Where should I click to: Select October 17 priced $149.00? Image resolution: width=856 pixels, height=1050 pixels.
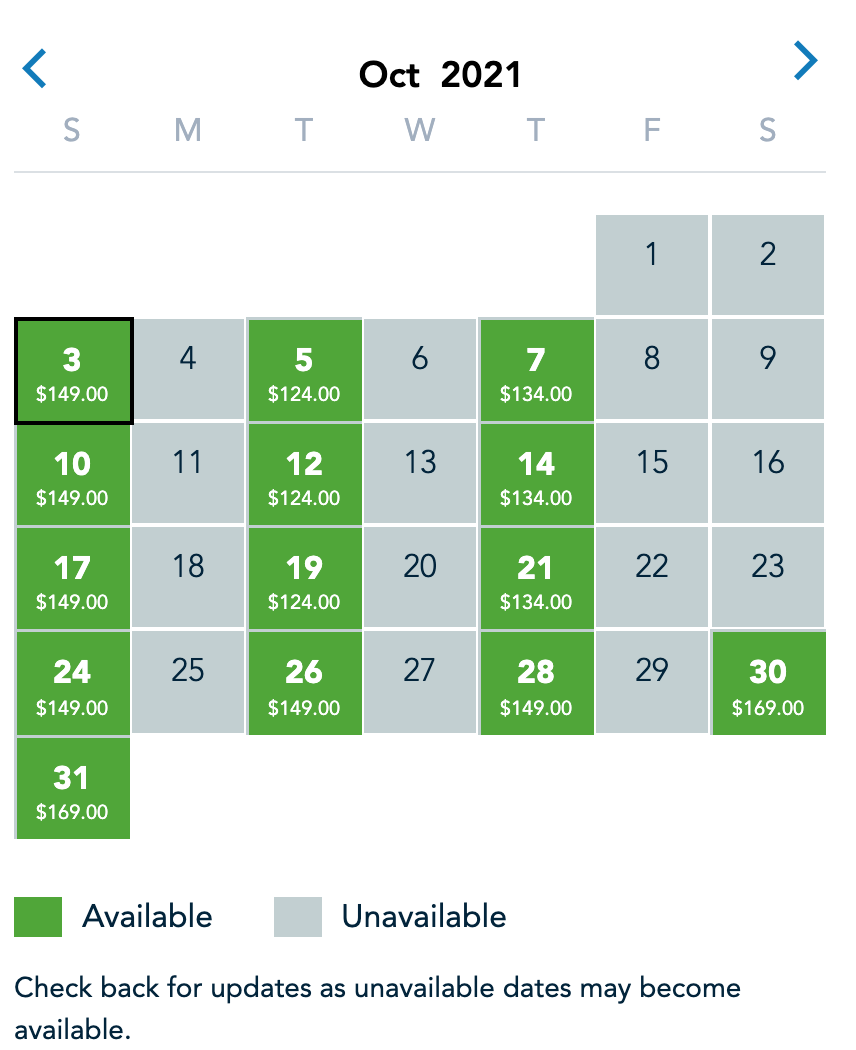click(73, 579)
